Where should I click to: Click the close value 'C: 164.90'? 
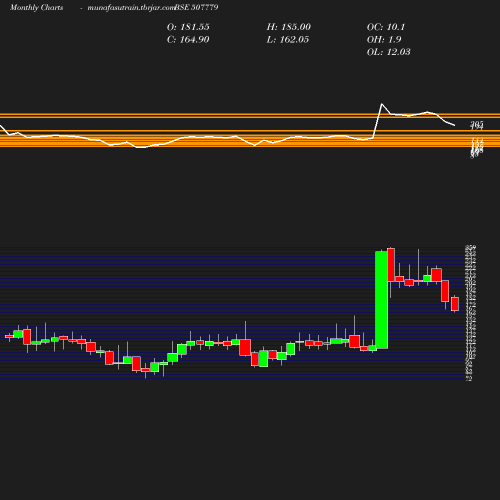pyautogui.click(x=188, y=40)
